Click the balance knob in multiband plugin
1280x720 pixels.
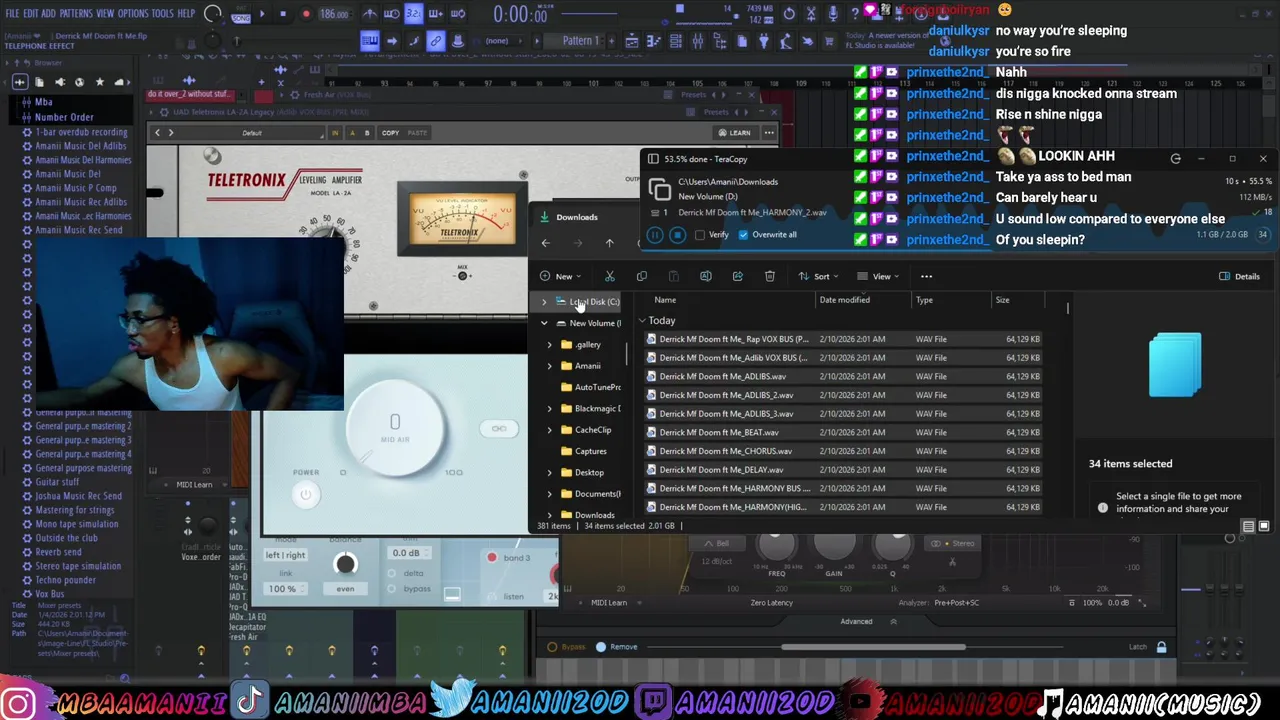[345, 565]
